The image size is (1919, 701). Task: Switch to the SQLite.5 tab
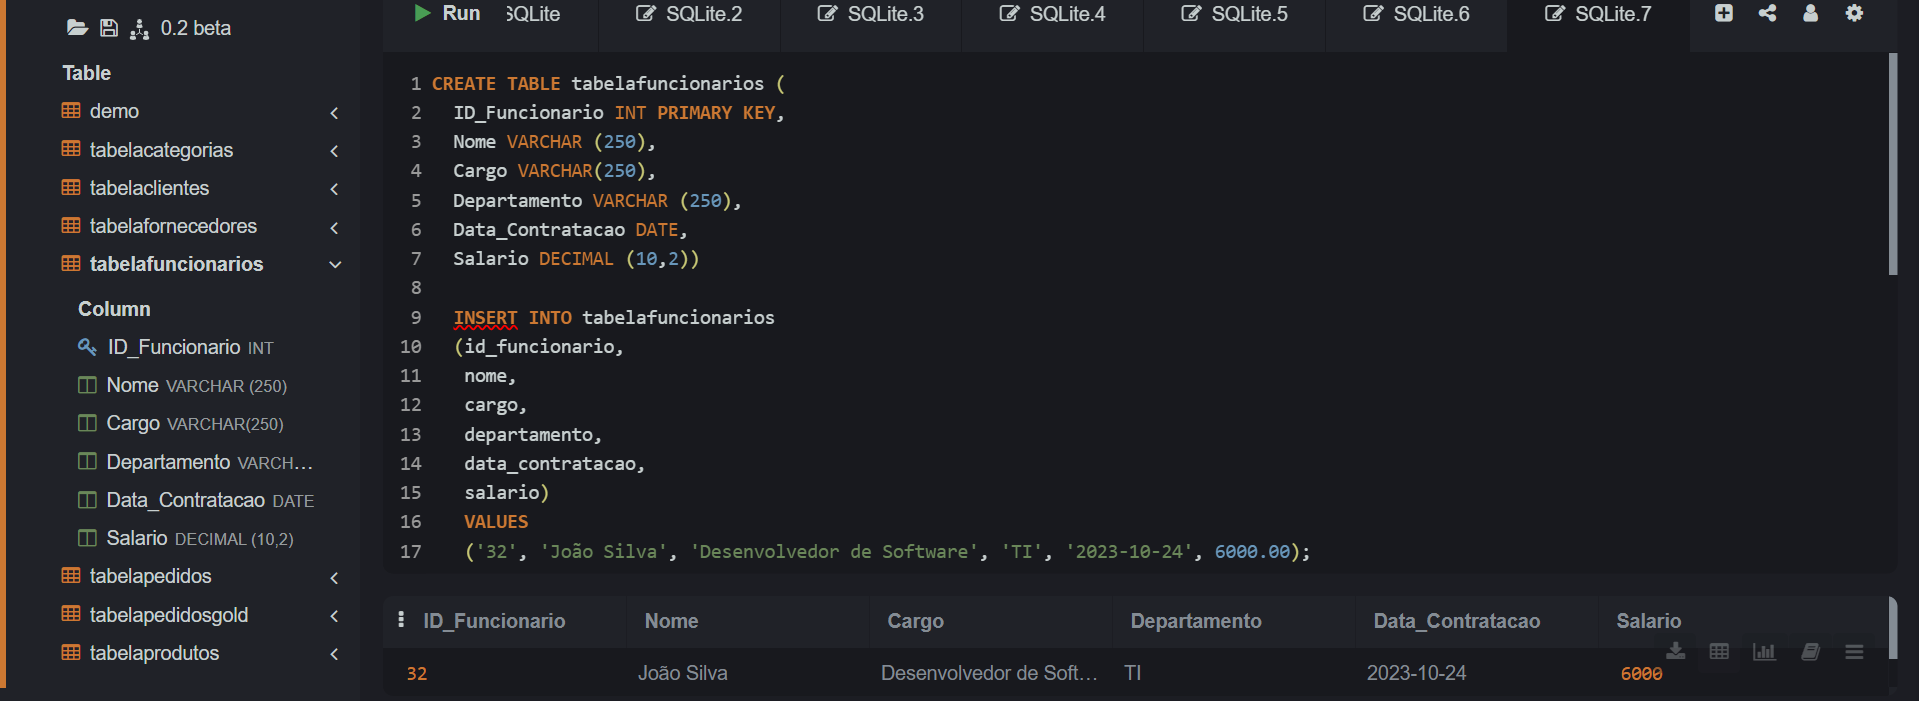1235,14
